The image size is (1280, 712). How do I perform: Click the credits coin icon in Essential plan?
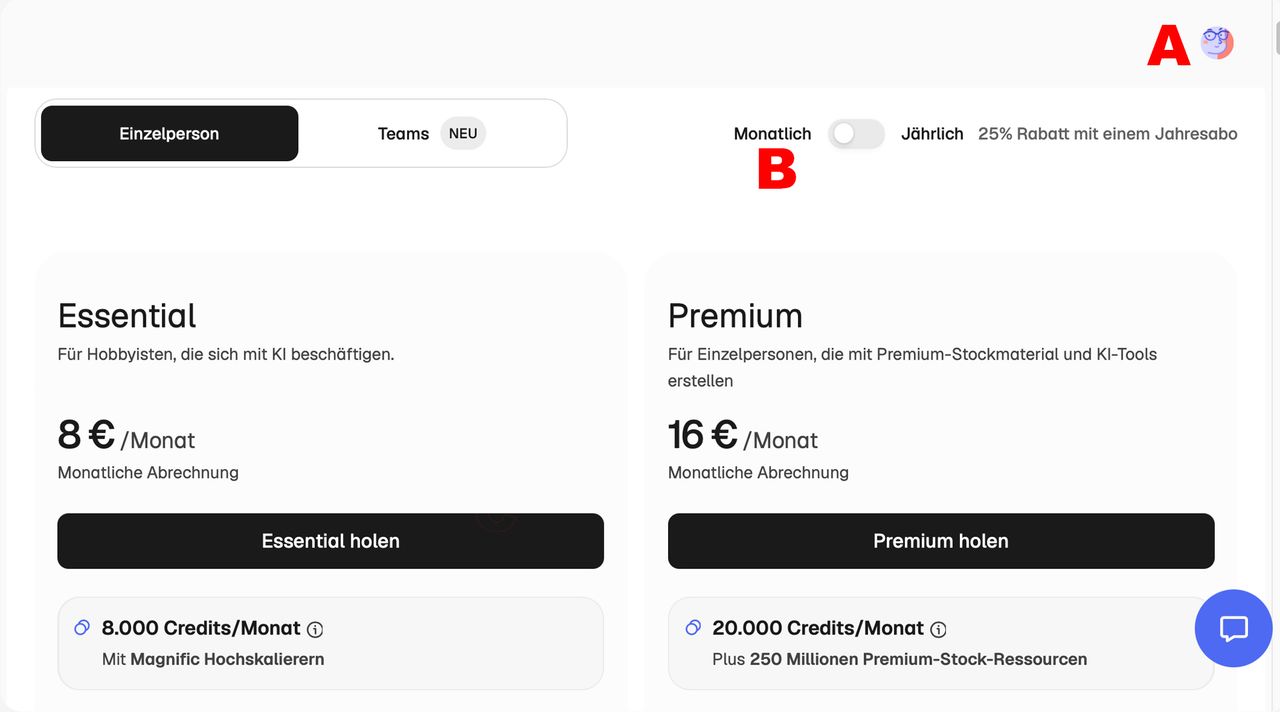(82, 628)
